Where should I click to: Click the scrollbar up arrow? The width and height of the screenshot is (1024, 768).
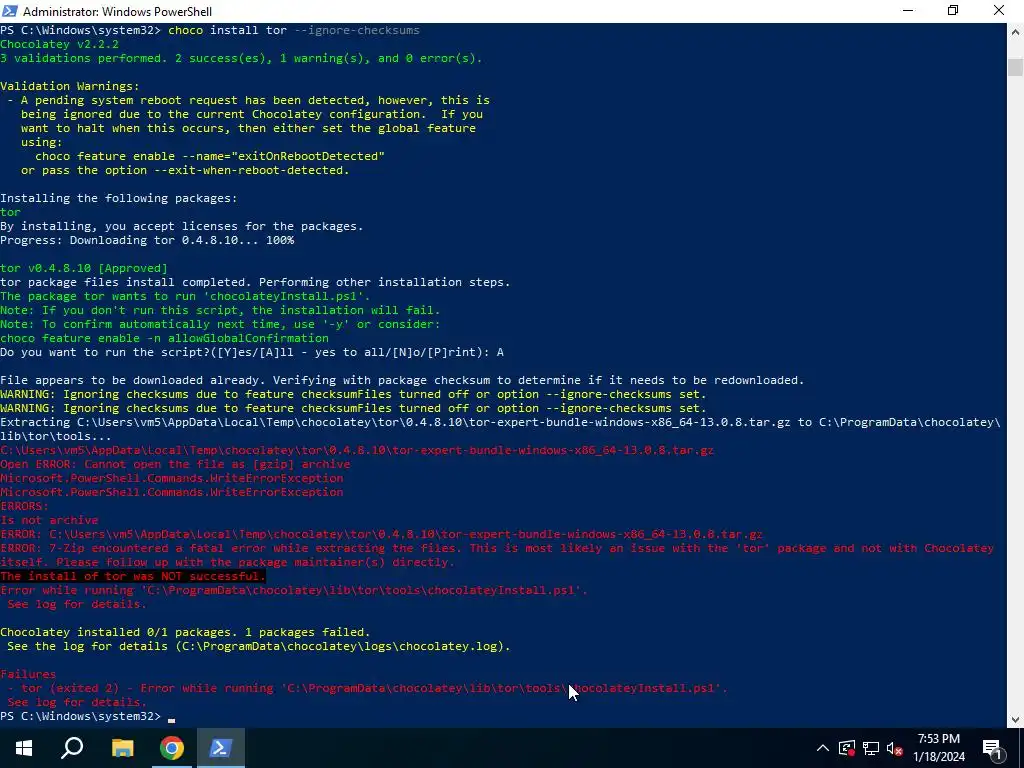point(1016,31)
